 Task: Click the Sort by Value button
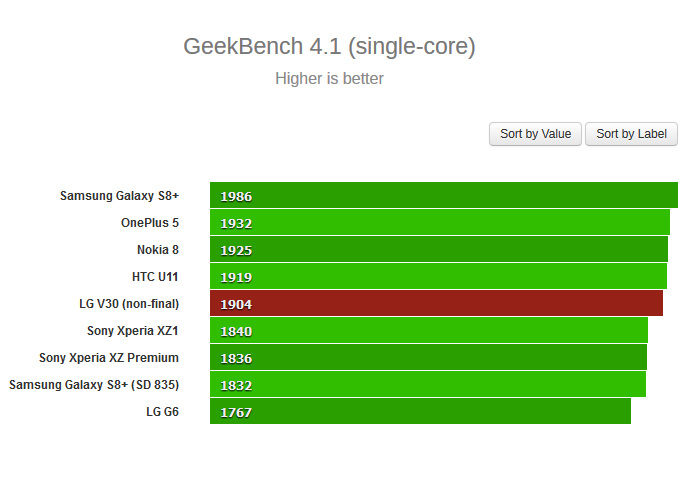(535, 134)
